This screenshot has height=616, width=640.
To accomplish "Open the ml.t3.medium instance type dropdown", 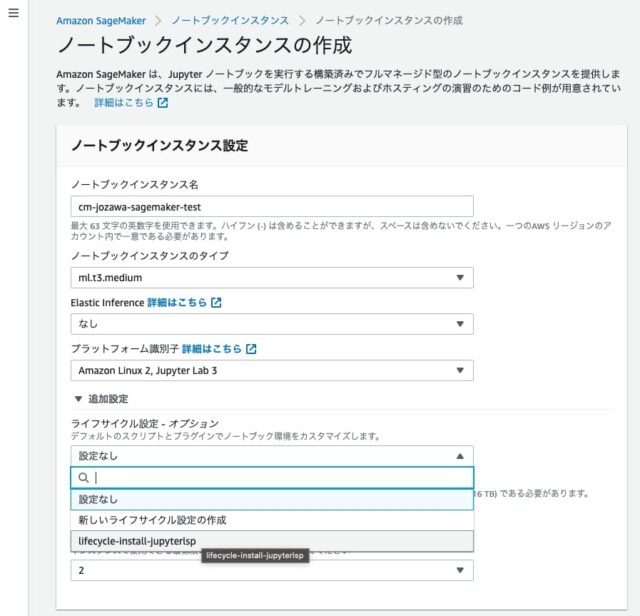I will pos(272,278).
